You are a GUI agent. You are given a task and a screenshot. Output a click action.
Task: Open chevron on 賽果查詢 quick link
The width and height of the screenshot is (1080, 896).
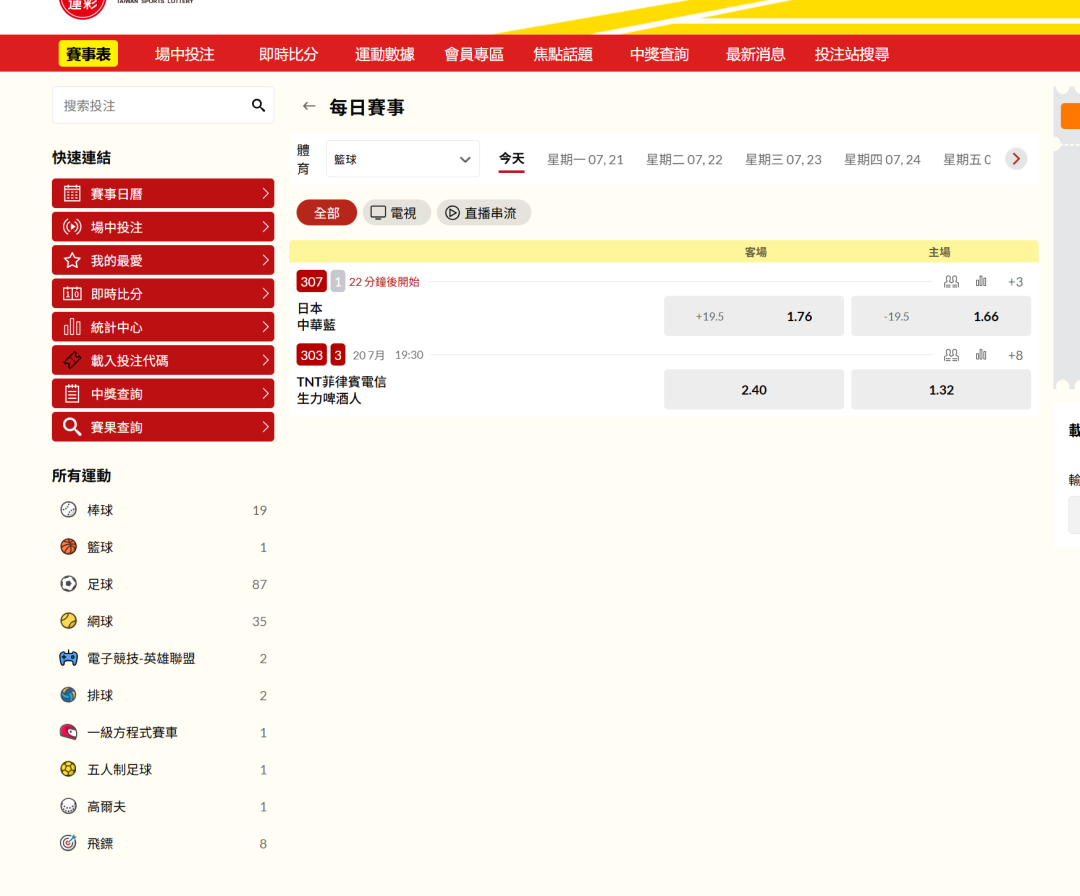pyautogui.click(x=265, y=426)
